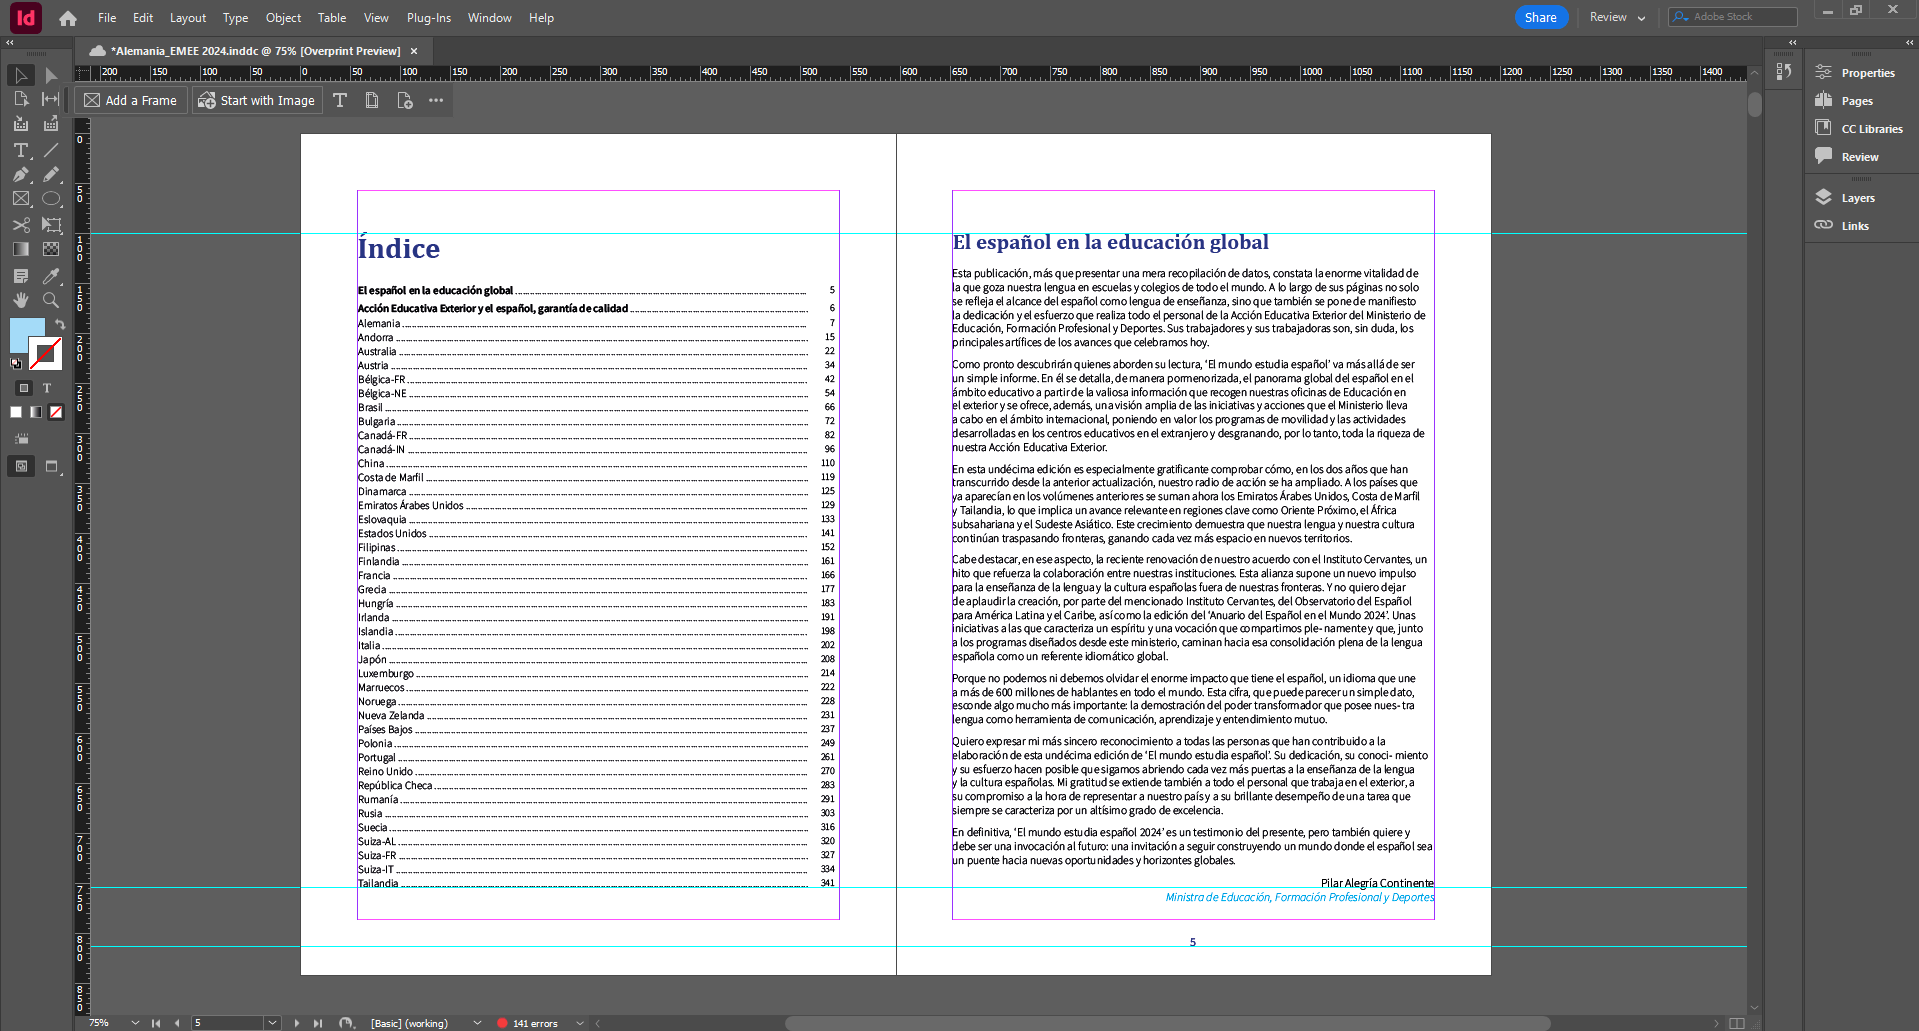Open the Layers panel
The height and width of the screenshot is (1031, 1919).
[1857, 198]
